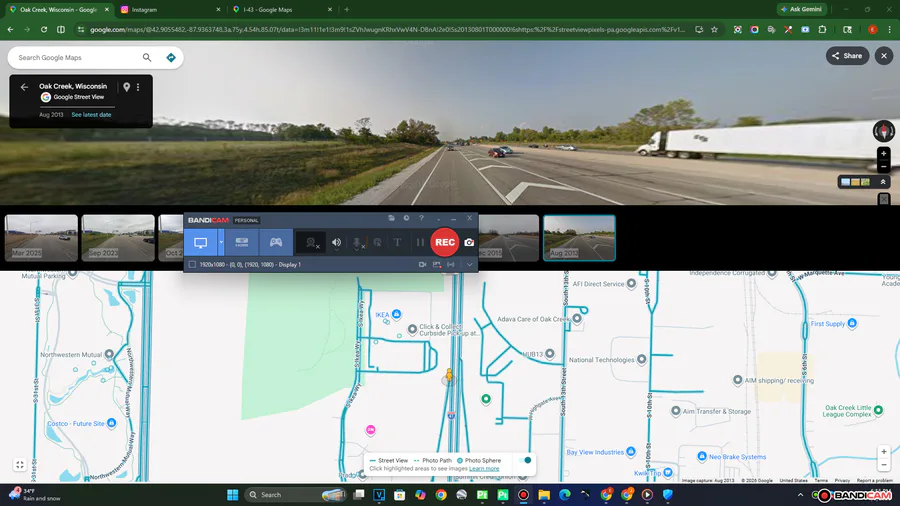Toggle speaker sound in Bandicam
The height and width of the screenshot is (506, 900).
point(336,243)
